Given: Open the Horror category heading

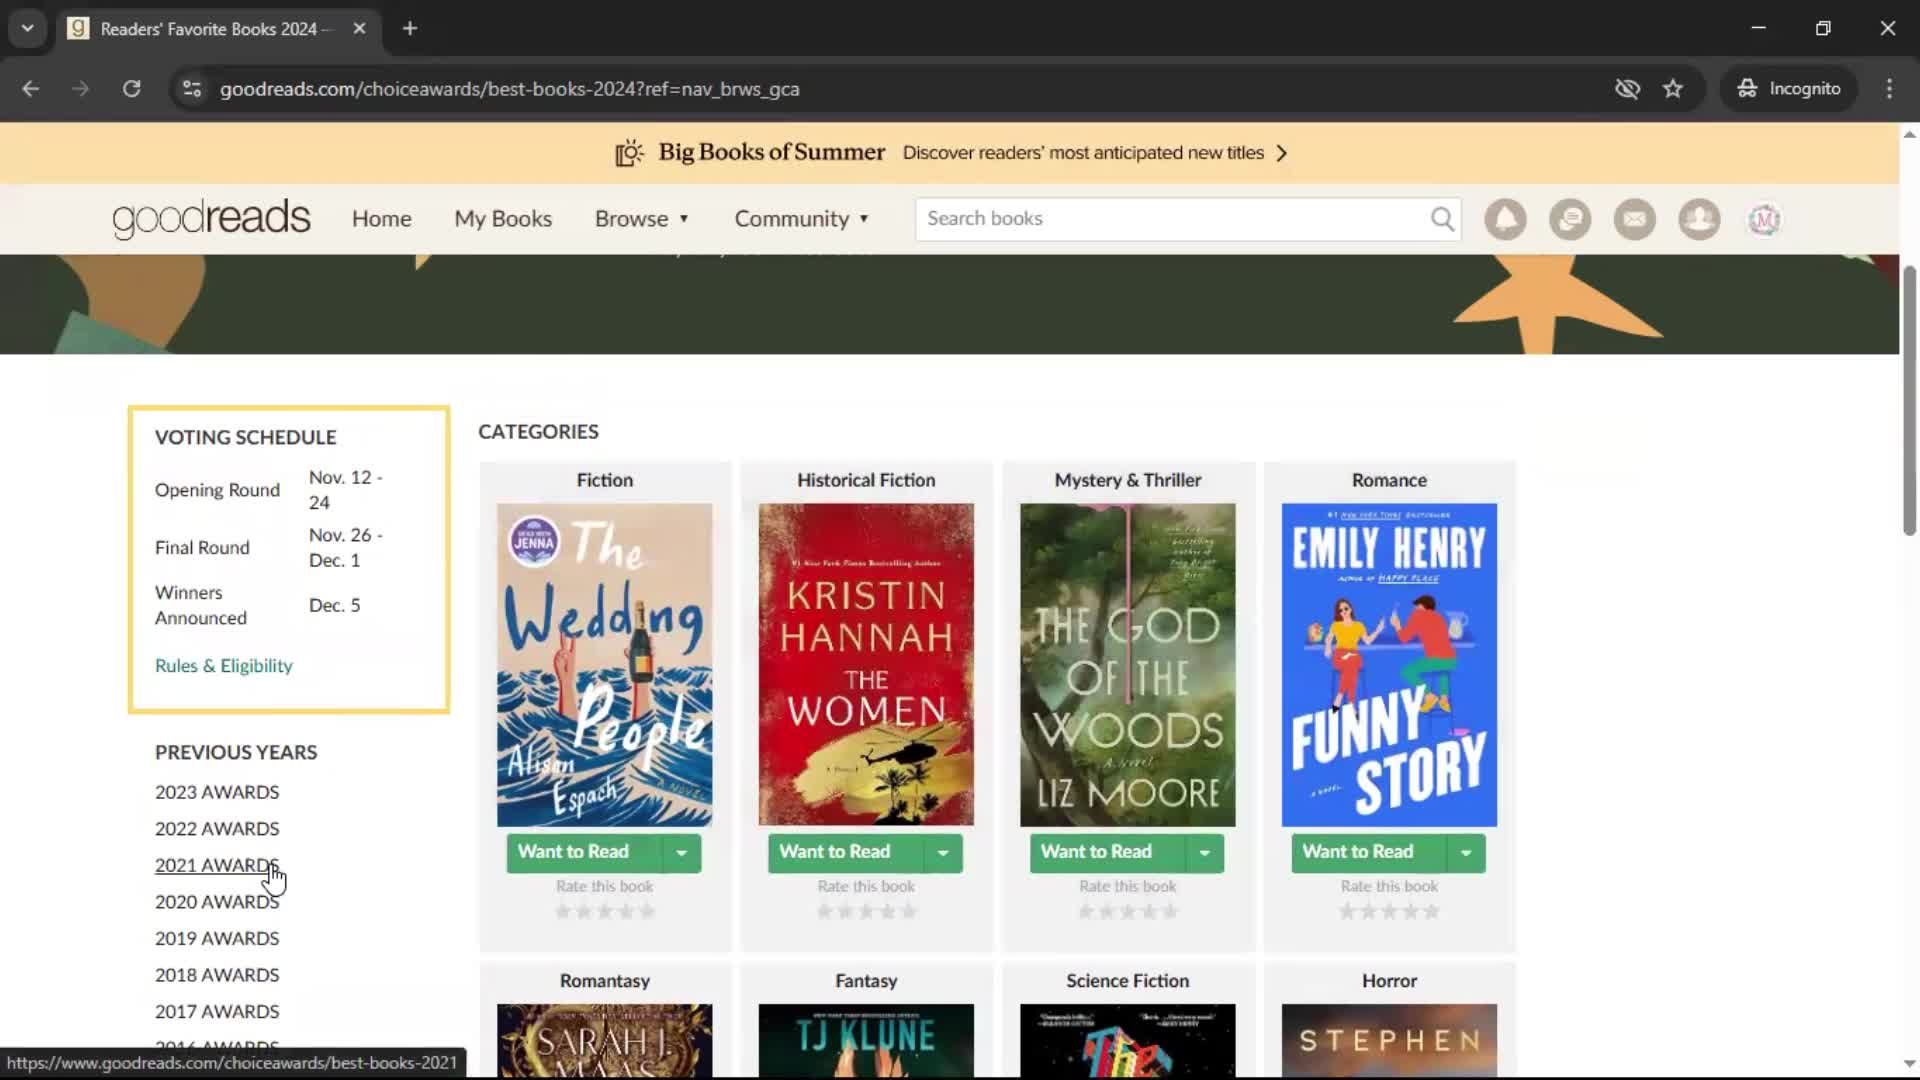Looking at the screenshot, I should pyautogui.click(x=1389, y=981).
